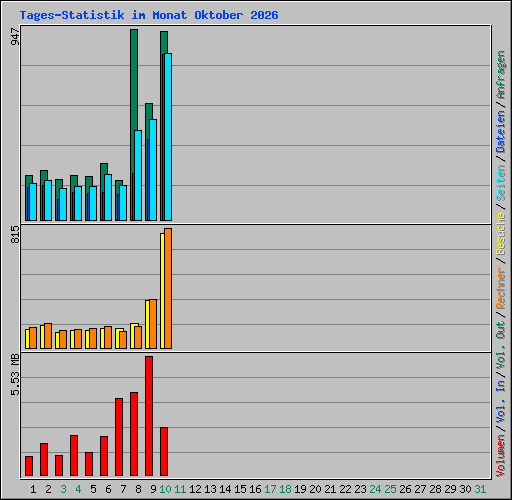The image size is (512, 500).
Task: Click the day 7 axis label
Action: pos(123,489)
